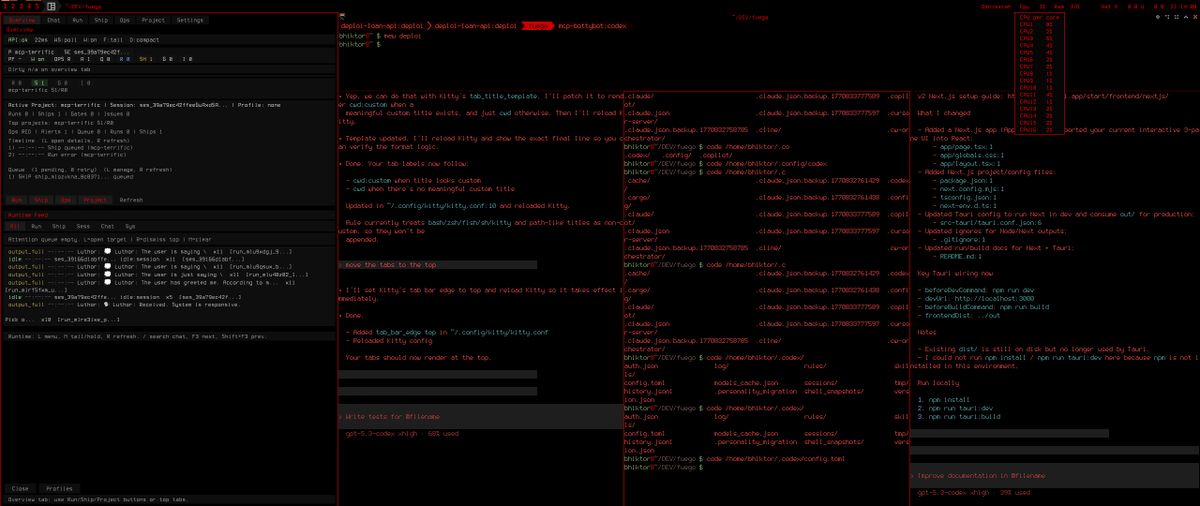Click the red Project button above Runtime Feed
This screenshot has width=1200, height=506.
click(96, 200)
